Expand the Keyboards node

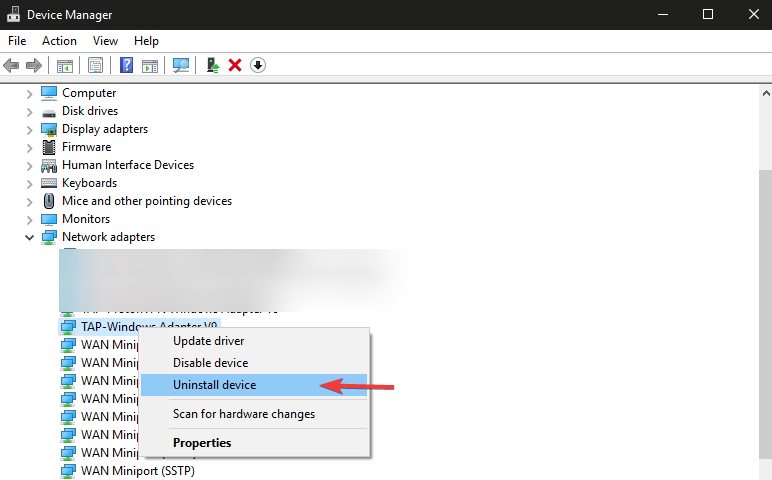[30, 184]
